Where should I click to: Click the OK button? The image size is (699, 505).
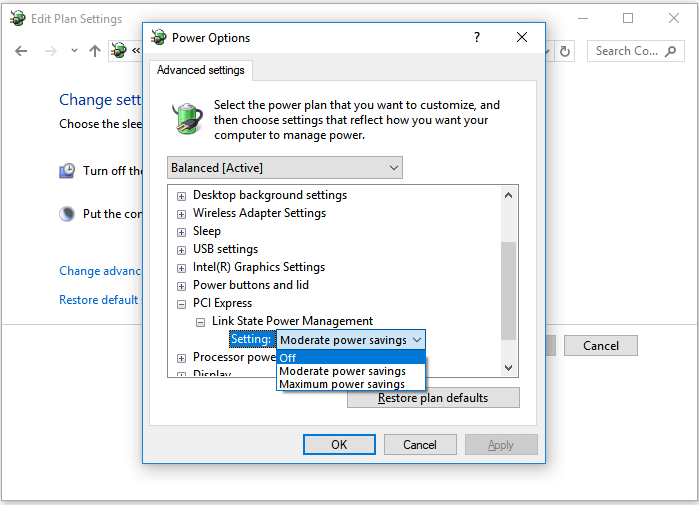click(339, 444)
